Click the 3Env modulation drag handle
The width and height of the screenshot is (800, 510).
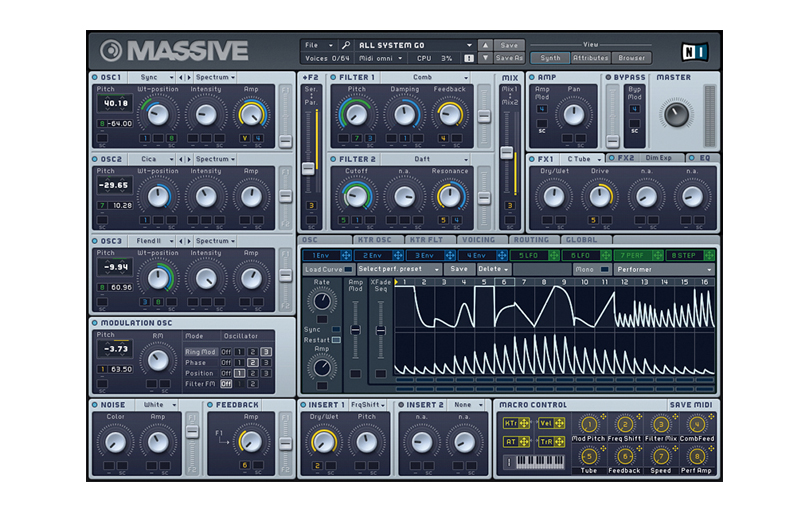pos(450,255)
